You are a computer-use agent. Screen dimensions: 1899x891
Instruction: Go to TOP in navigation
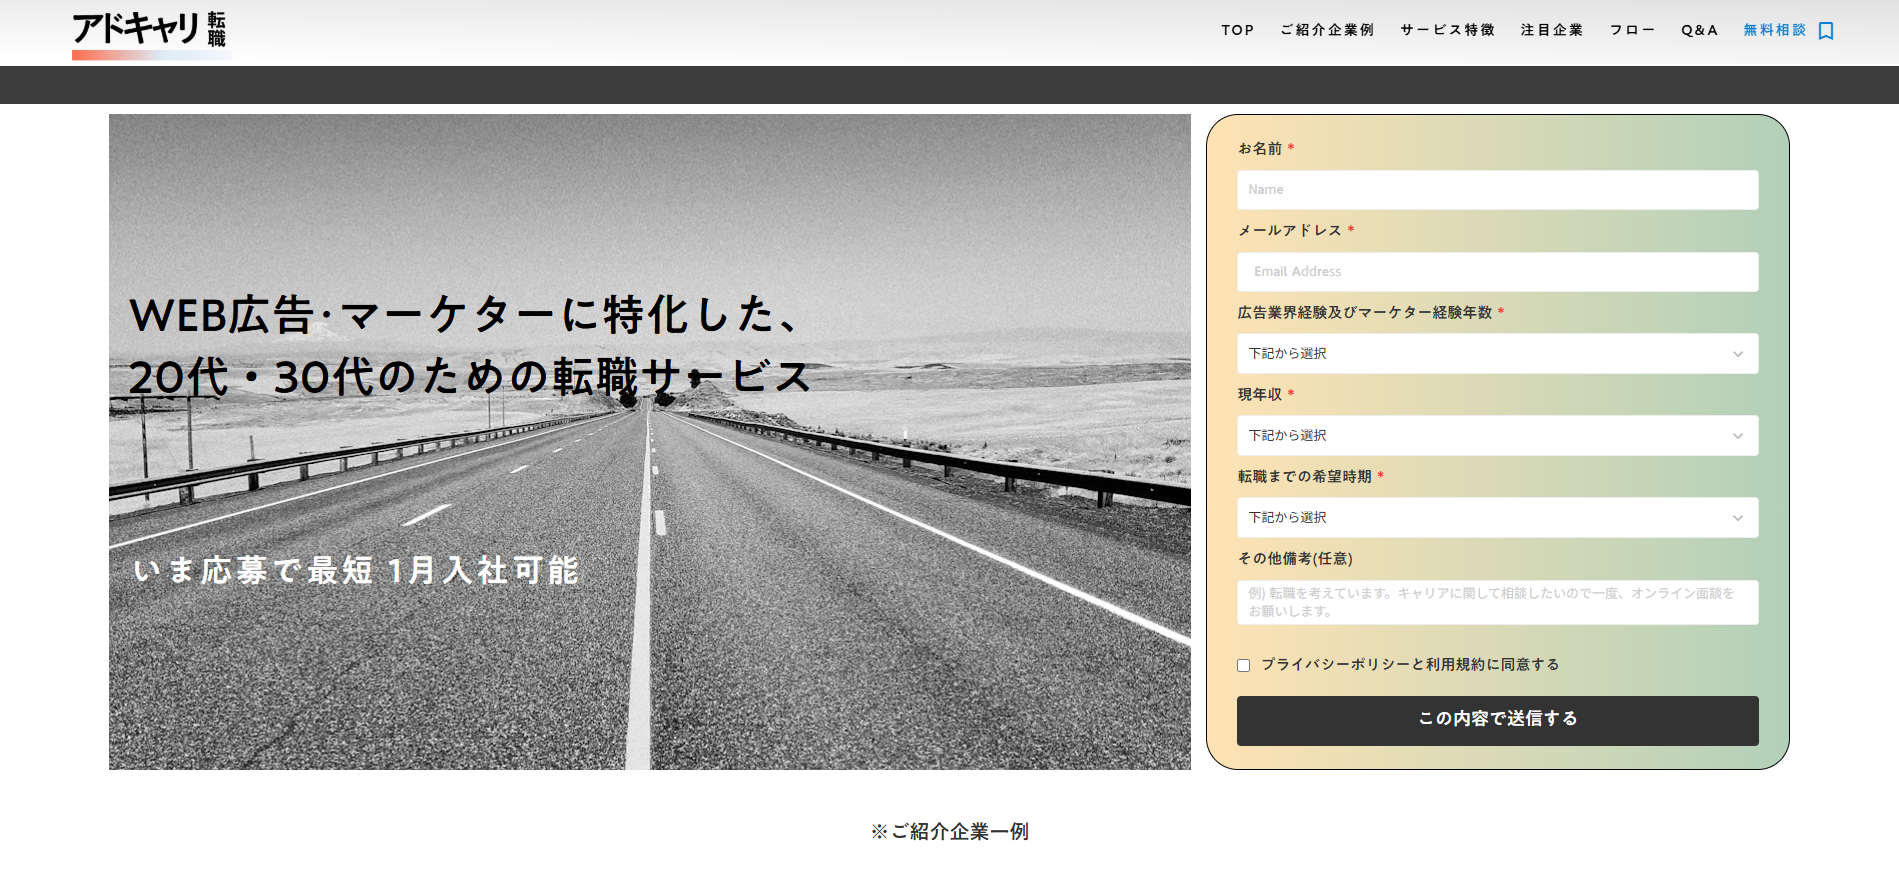(x=1237, y=30)
